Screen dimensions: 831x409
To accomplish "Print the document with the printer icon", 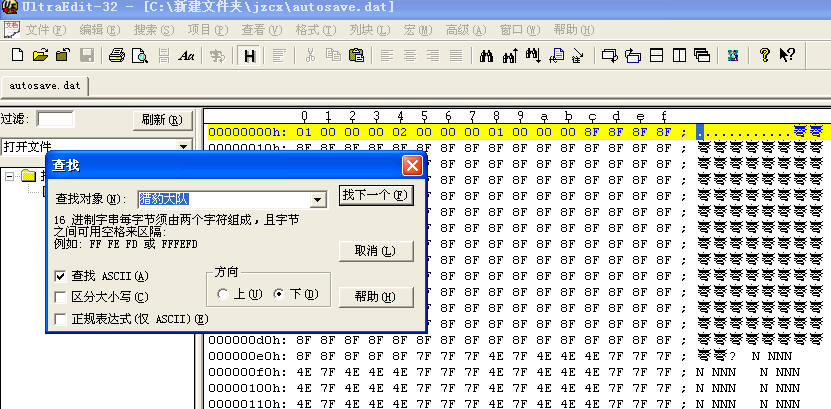I will 117,55.
